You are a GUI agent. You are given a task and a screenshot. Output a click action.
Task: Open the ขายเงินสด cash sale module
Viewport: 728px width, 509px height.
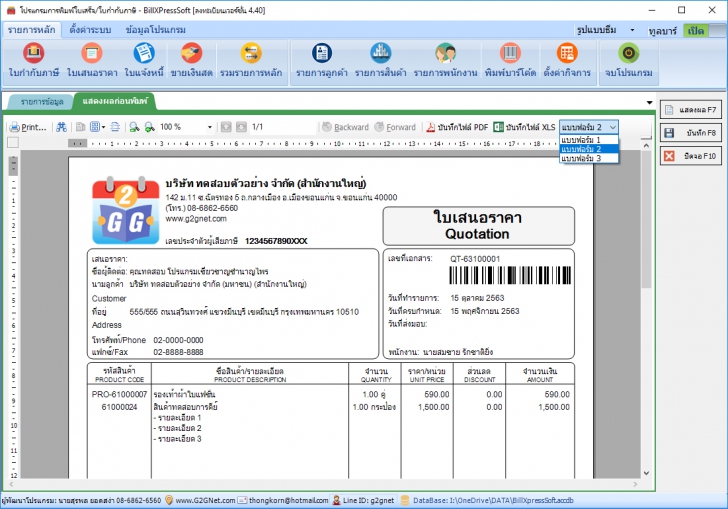pyautogui.click(x=191, y=60)
